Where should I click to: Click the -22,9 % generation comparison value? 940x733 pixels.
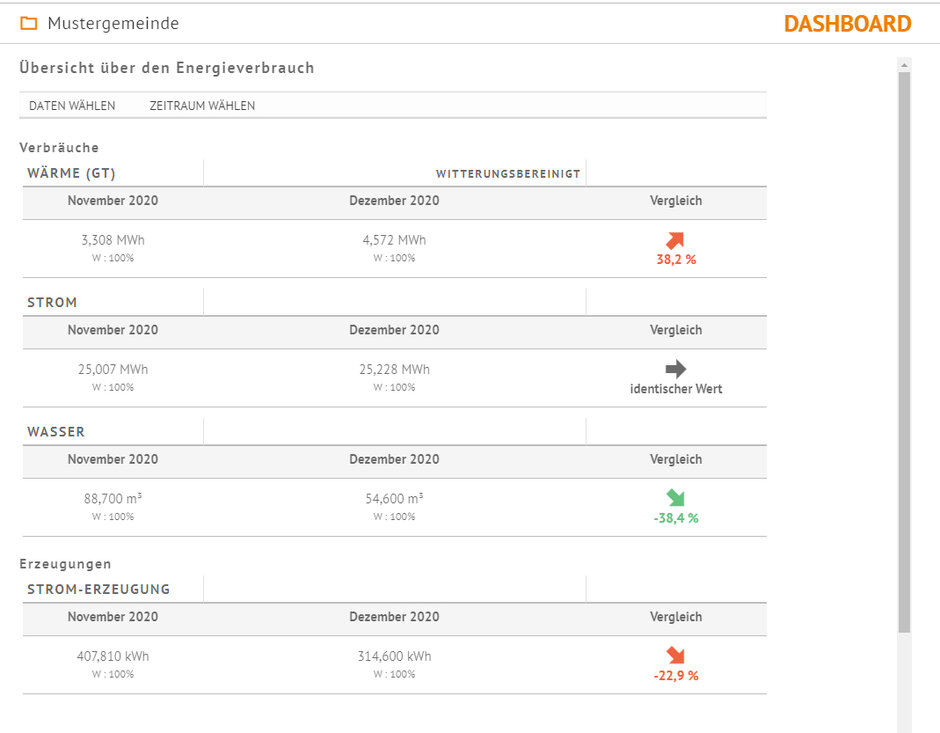coord(676,675)
